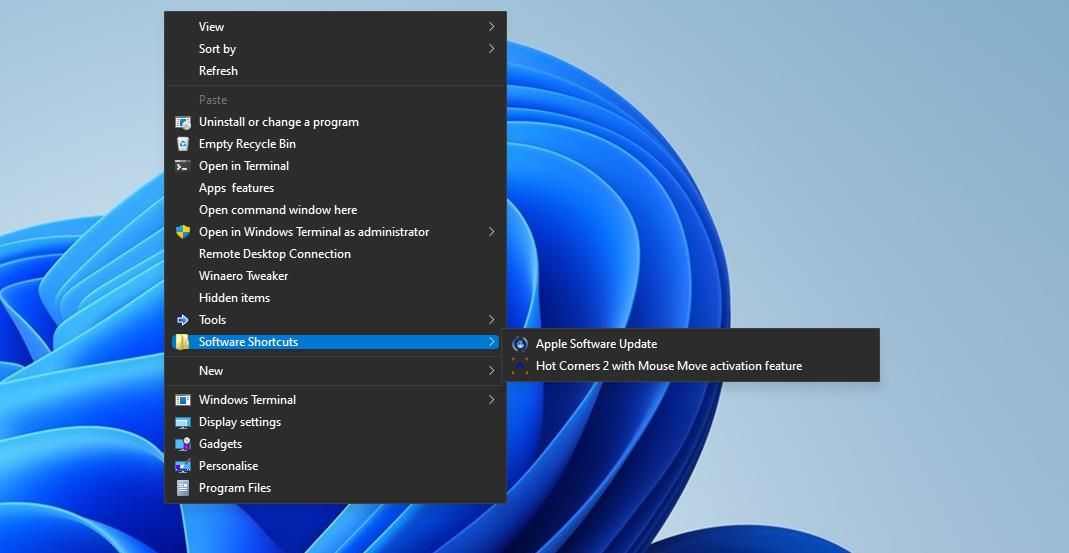This screenshot has height=553, width=1069.
Task: Click the shield icon for Windows Terminal administrator
Action: click(x=182, y=232)
